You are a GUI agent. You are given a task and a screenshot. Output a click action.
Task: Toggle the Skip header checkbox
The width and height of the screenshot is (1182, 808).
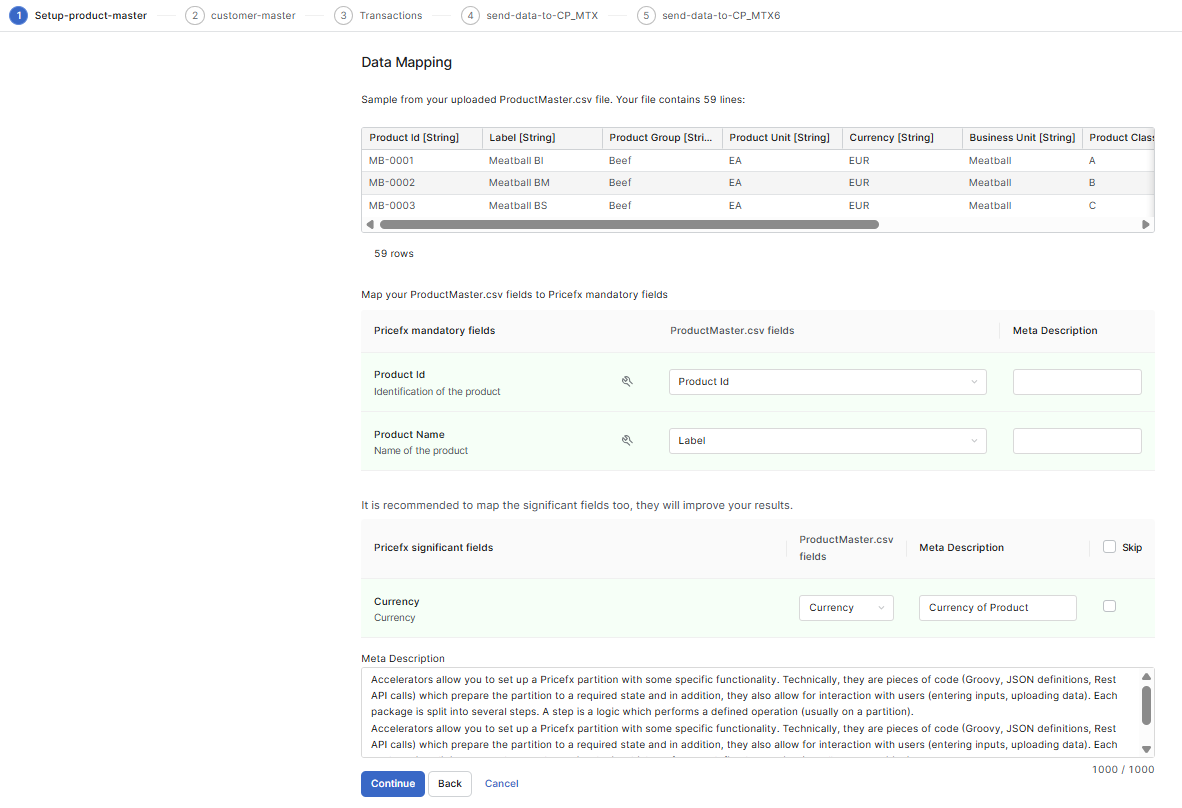[1109, 547]
